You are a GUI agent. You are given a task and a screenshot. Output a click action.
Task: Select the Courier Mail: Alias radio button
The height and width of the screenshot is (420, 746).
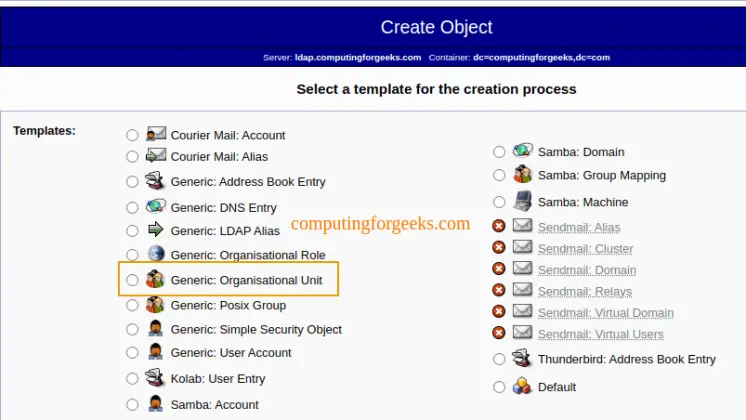pyautogui.click(x=133, y=157)
